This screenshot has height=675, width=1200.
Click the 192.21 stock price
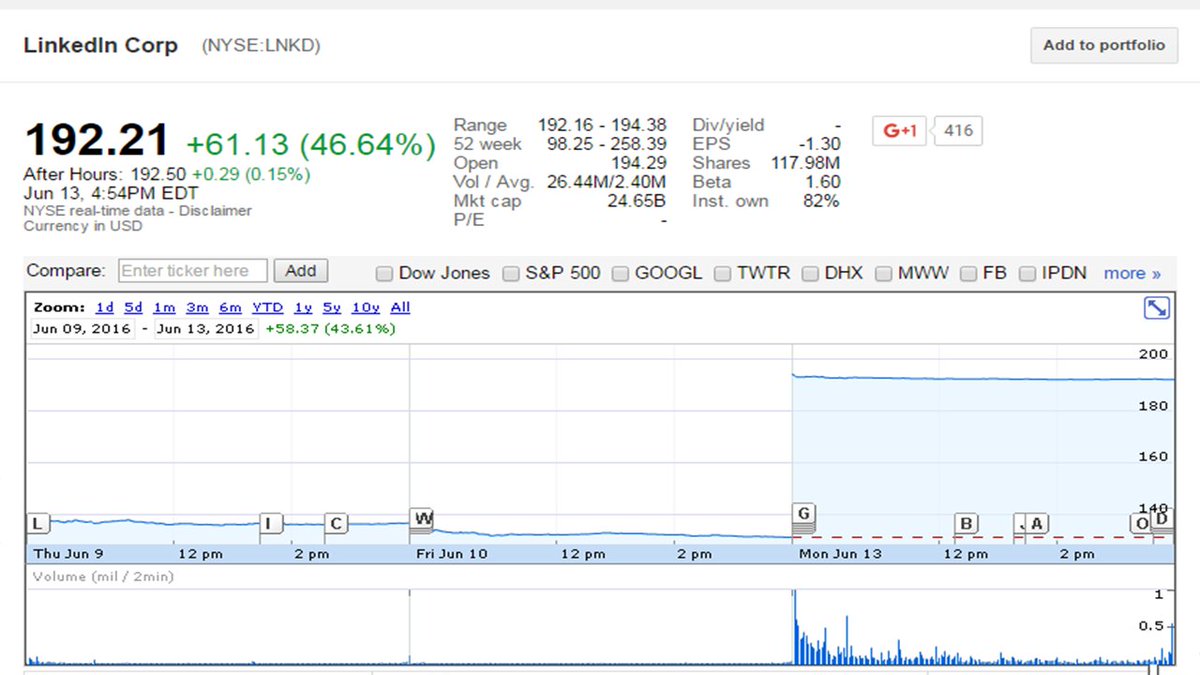97,142
